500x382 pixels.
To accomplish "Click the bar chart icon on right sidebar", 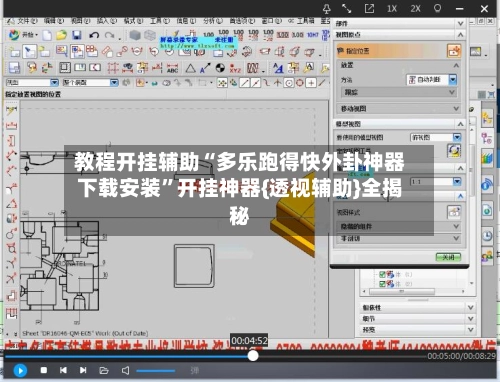I will tap(487, 158).
